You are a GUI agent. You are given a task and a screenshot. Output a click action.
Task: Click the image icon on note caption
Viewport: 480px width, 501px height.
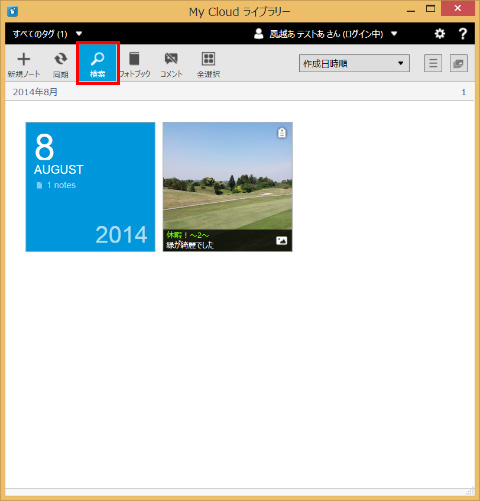(282, 240)
